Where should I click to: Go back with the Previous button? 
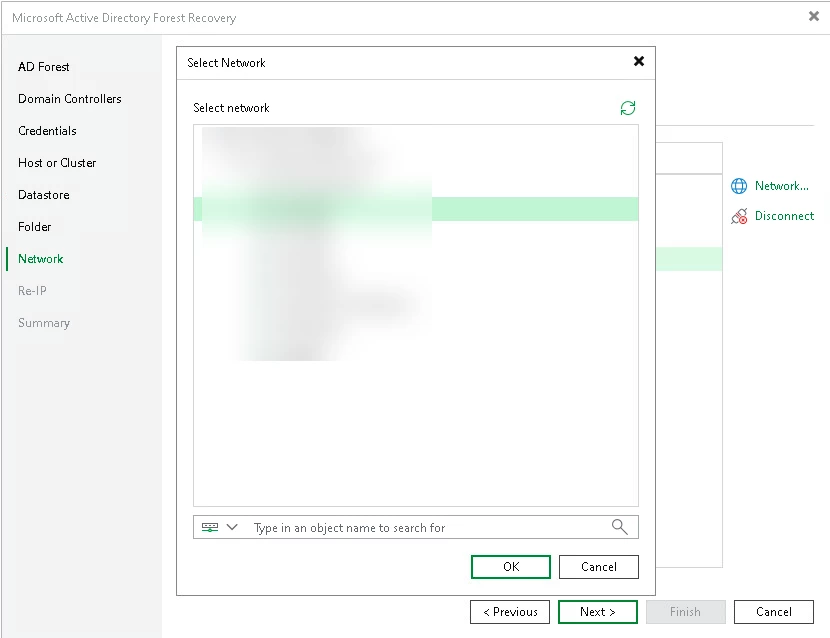pos(510,612)
